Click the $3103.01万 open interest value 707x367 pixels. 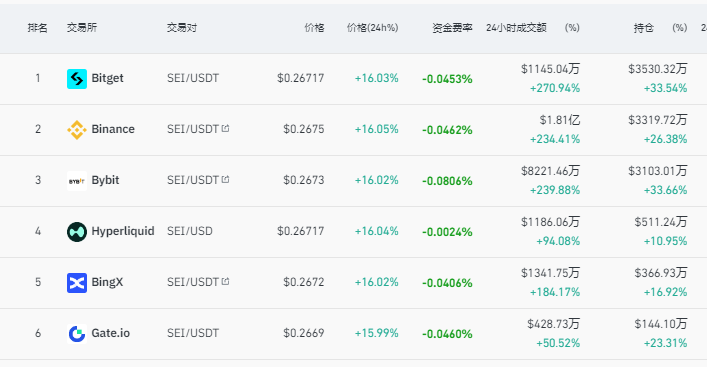(x=658, y=171)
